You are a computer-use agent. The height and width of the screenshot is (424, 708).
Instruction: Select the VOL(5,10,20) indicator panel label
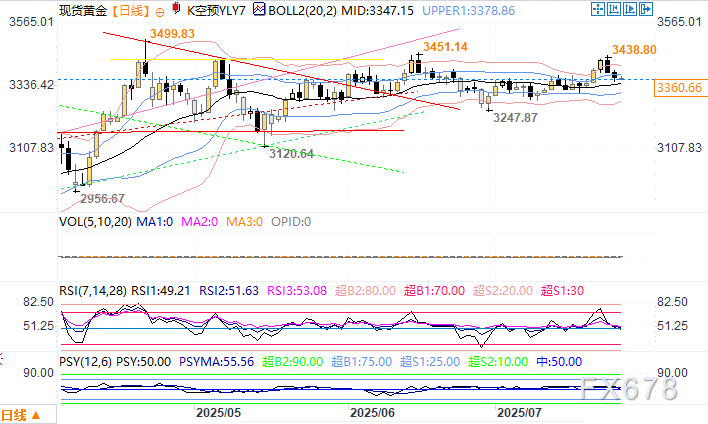click(x=97, y=222)
